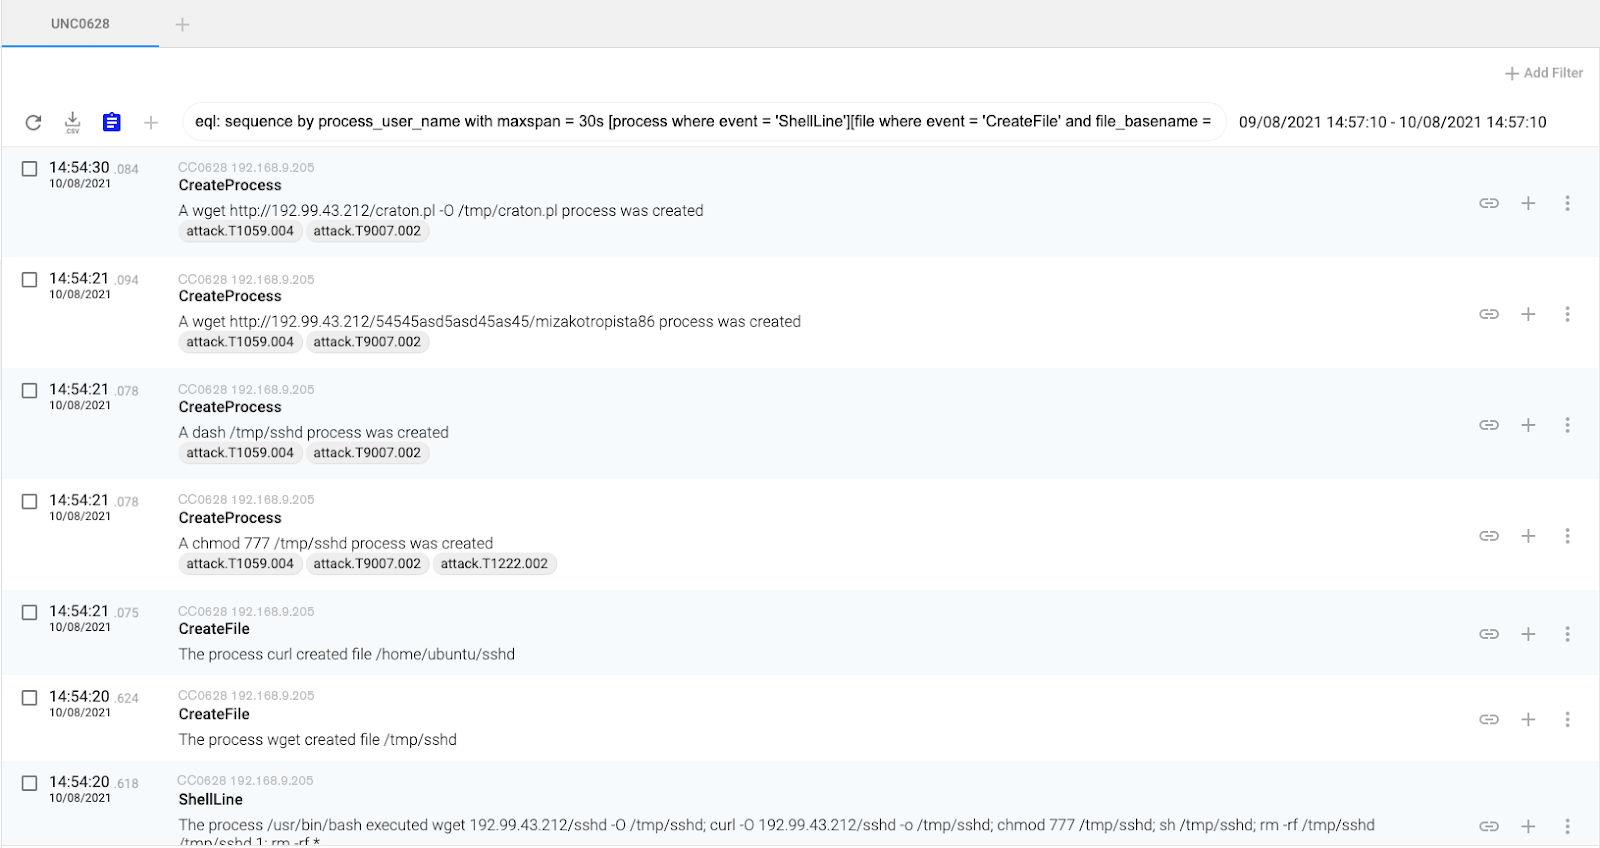Select checkbox for 14:54:21.094 wget event
The width and height of the screenshot is (1600, 848).
(x=30, y=280)
